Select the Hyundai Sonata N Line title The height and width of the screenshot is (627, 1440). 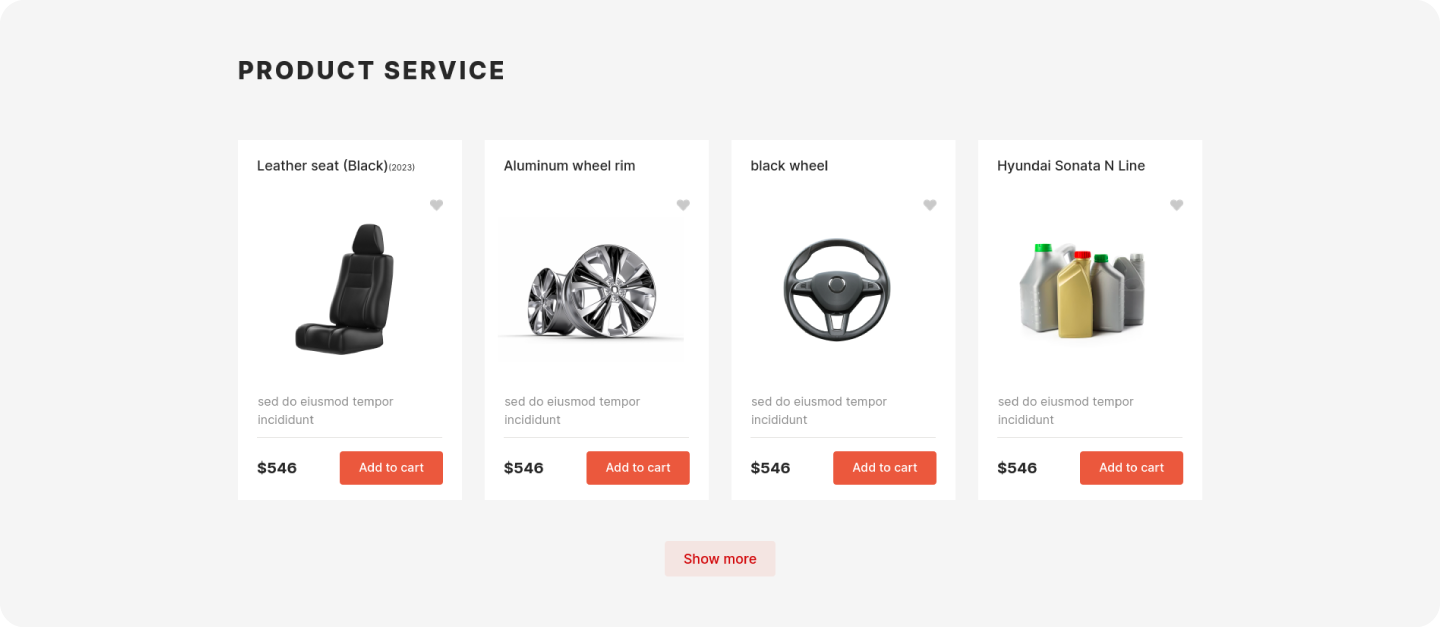(x=1071, y=166)
